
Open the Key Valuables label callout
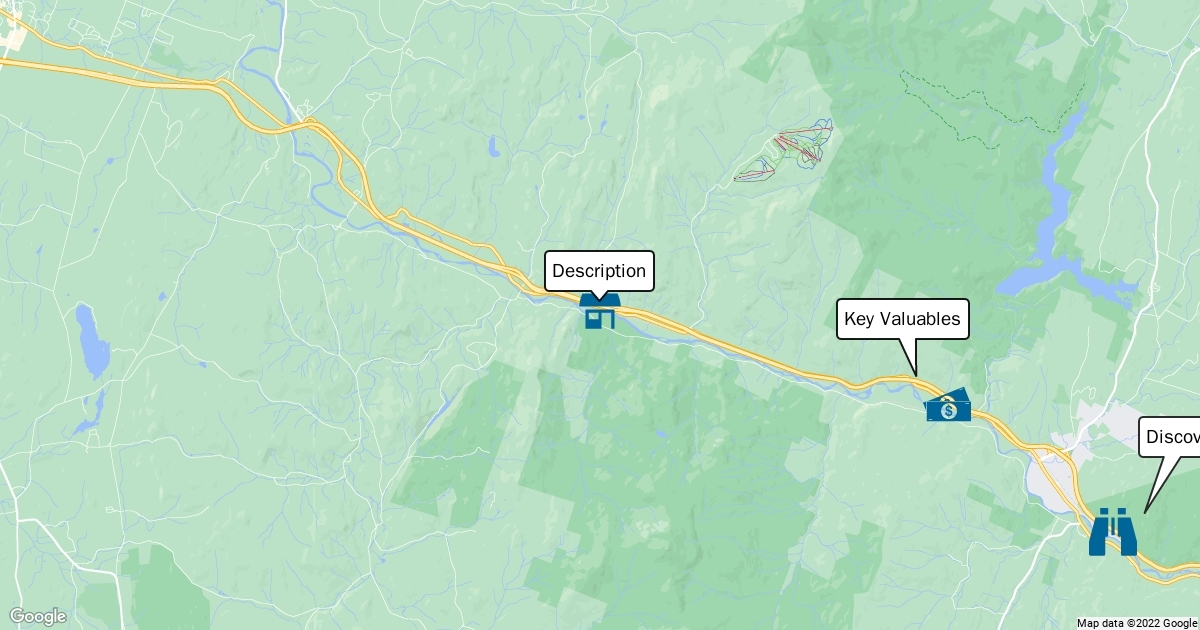(x=903, y=319)
